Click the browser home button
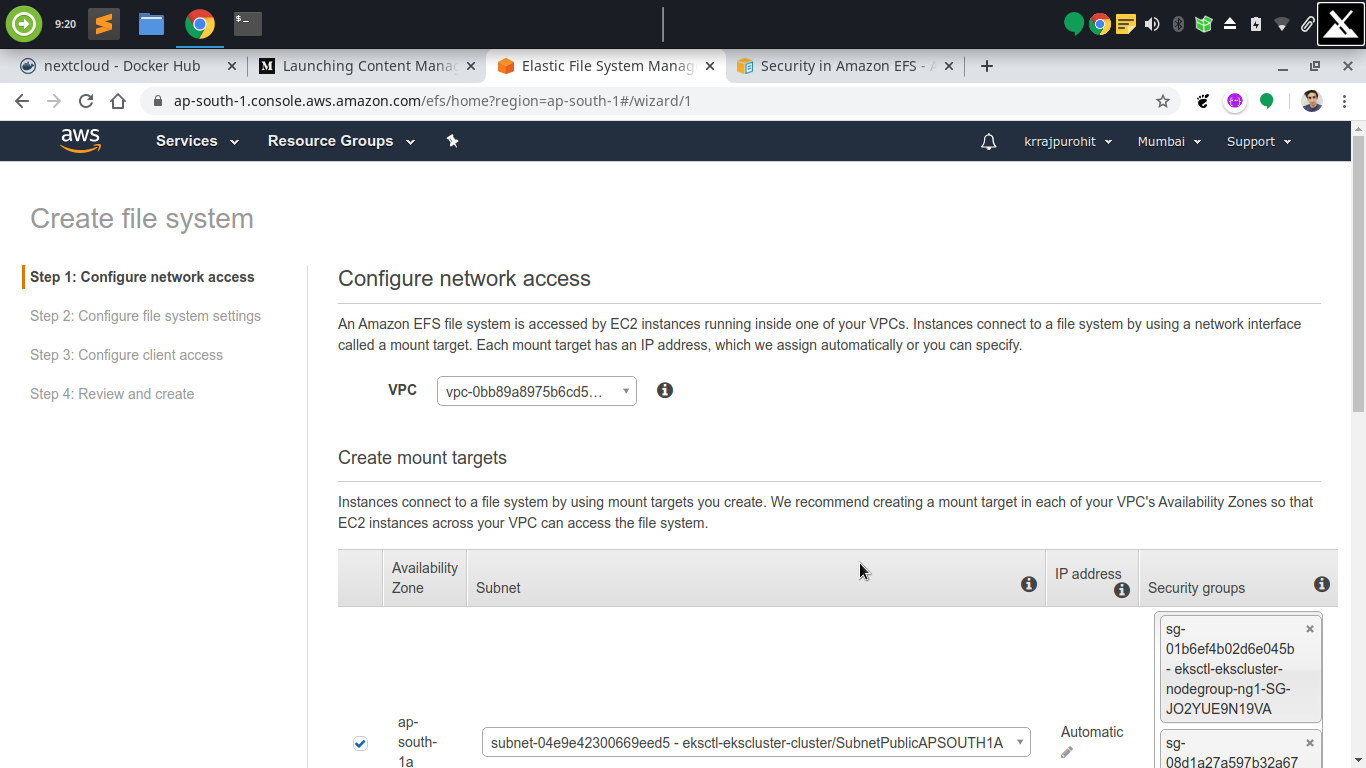 coord(118,101)
